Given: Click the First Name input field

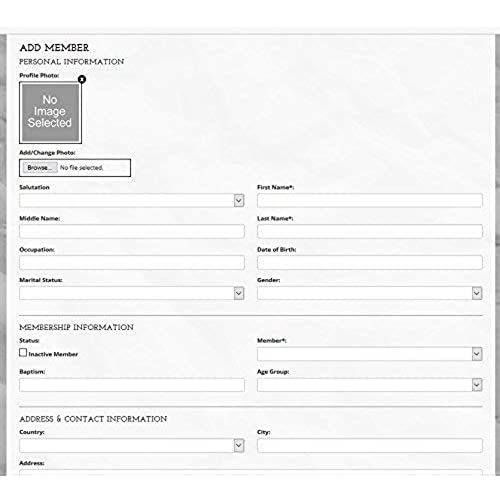Looking at the screenshot, I should (x=370, y=200).
